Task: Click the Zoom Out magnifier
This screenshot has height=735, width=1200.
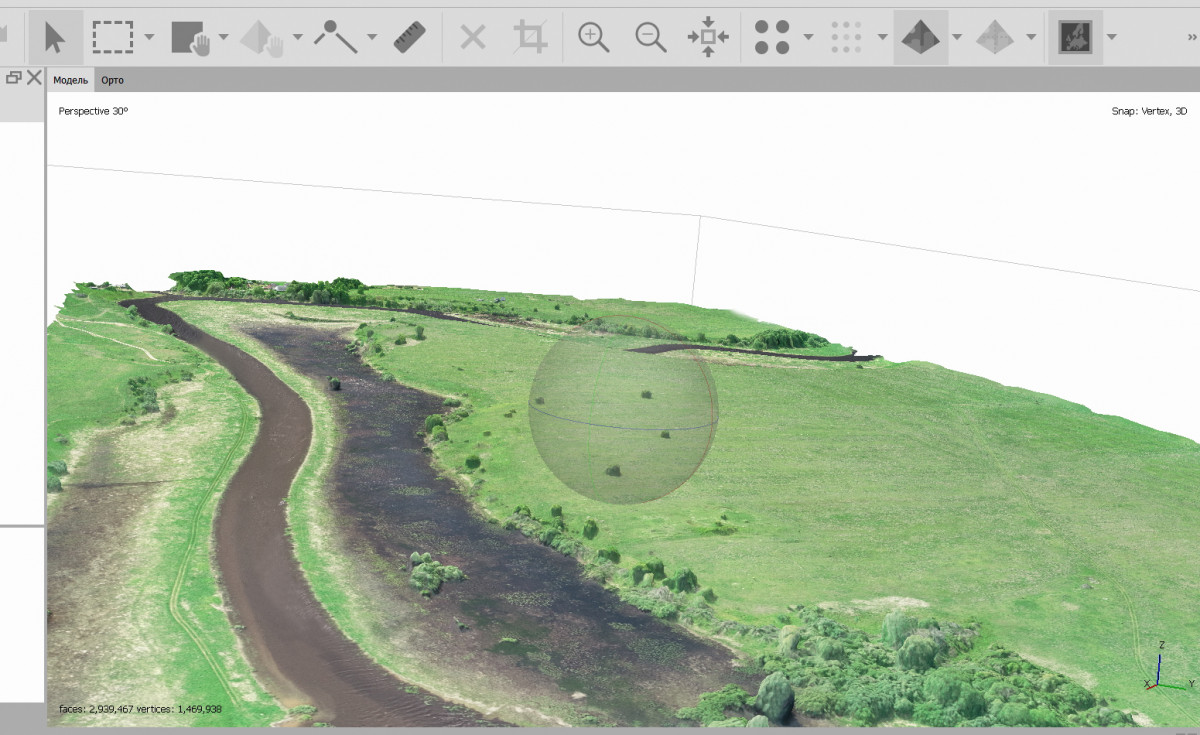Action: pyautogui.click(x=651, y=37)
